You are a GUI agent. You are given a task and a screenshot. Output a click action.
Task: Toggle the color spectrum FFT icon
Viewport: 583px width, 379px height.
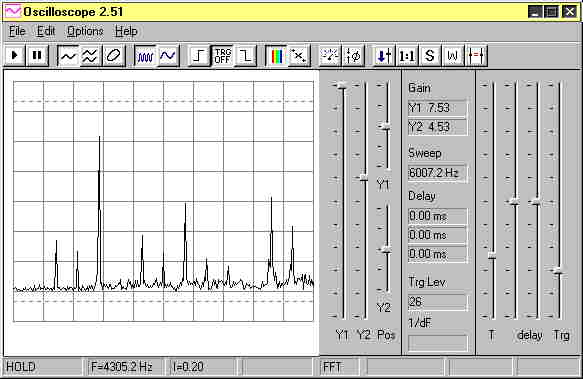[x=277, y=56]
